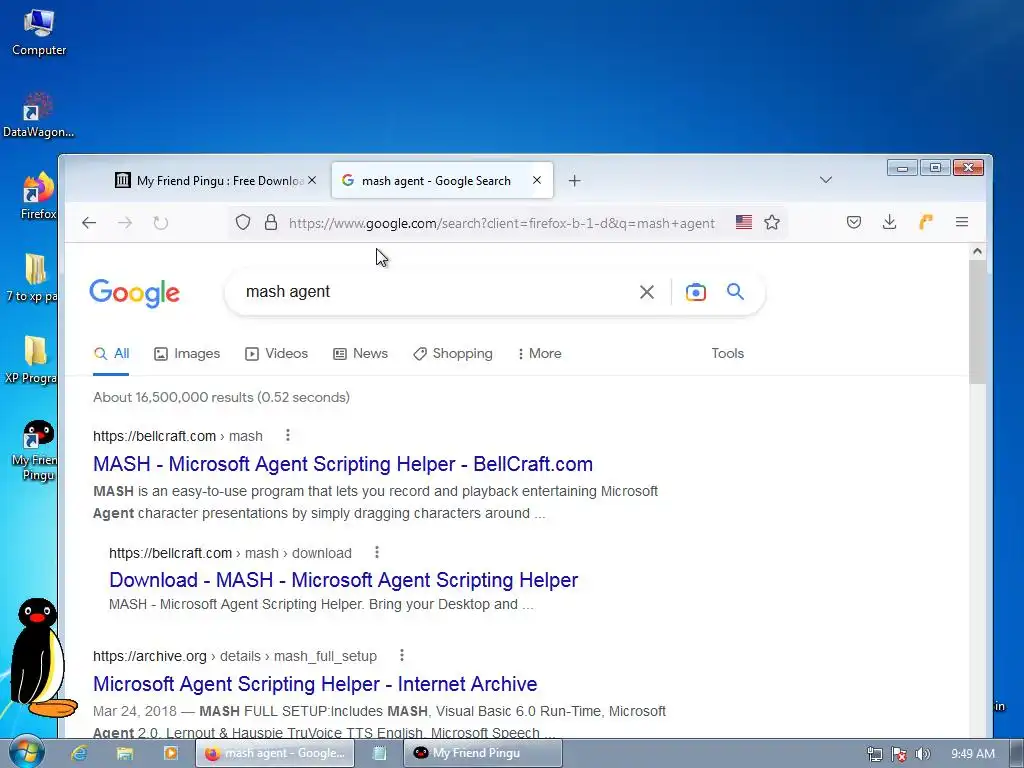Image resolution: width=1024 pixels, height=768 pixels.
Task: Select the DataWagon desktop shortcut
Action: pos(39,116)
